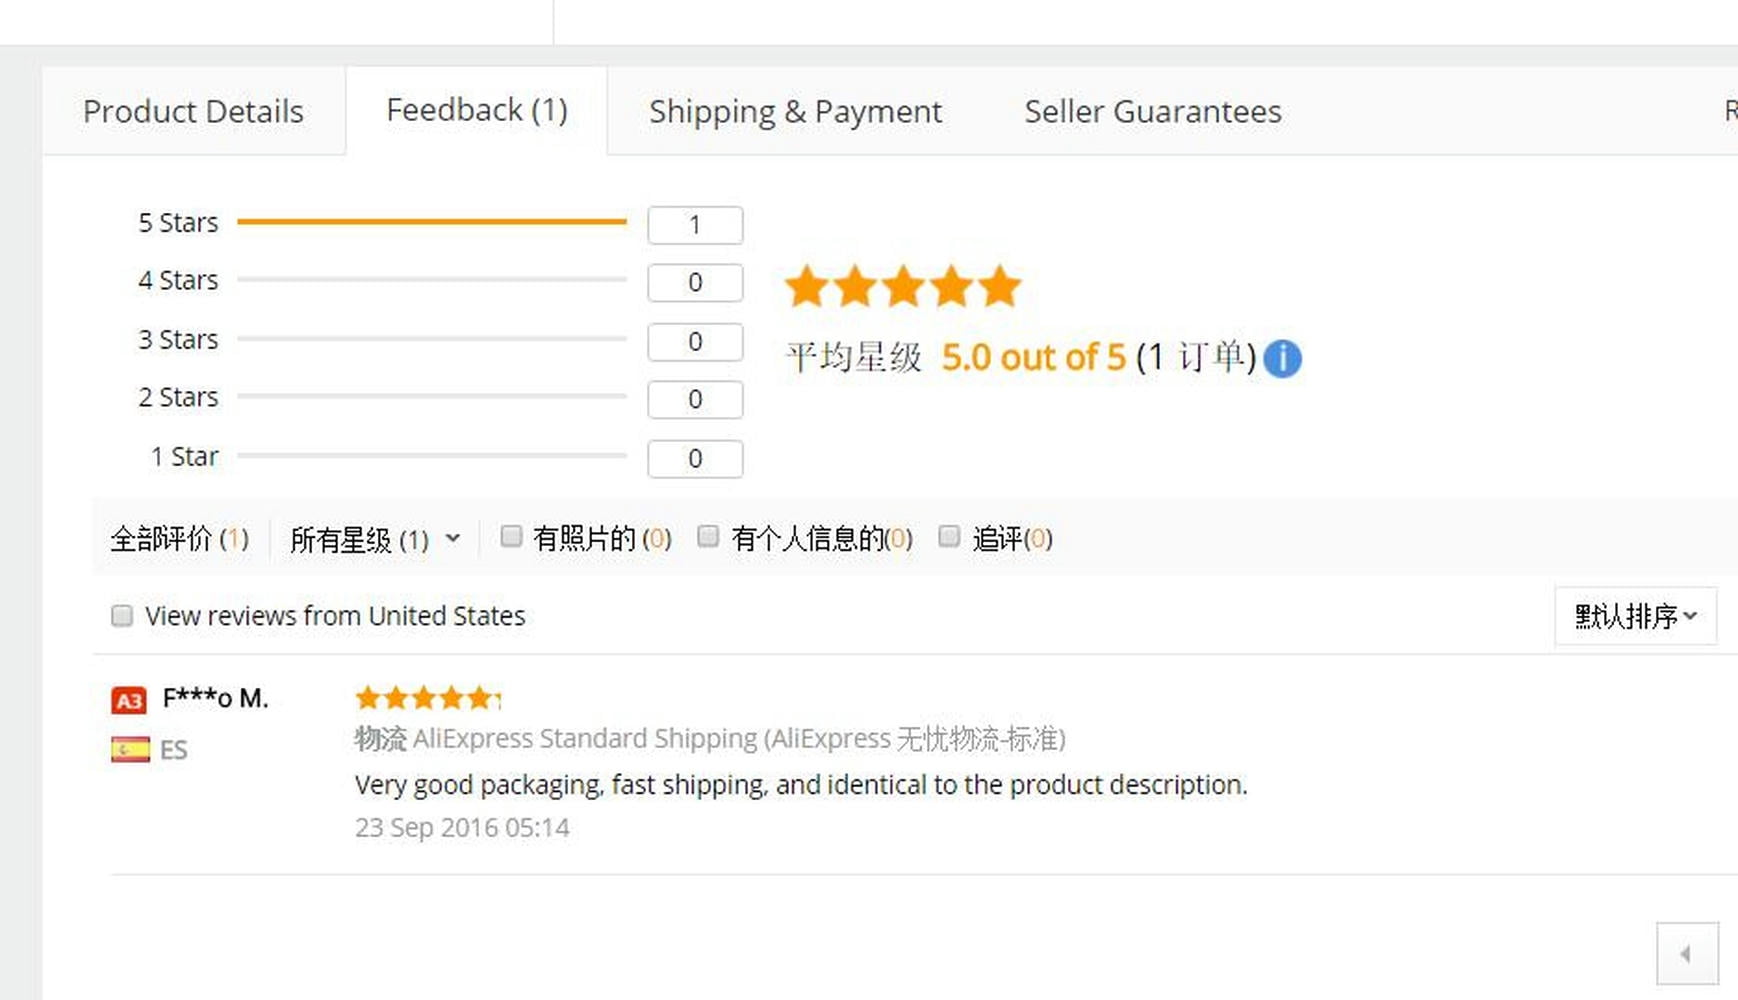Click the first star of the review rating

365,697
